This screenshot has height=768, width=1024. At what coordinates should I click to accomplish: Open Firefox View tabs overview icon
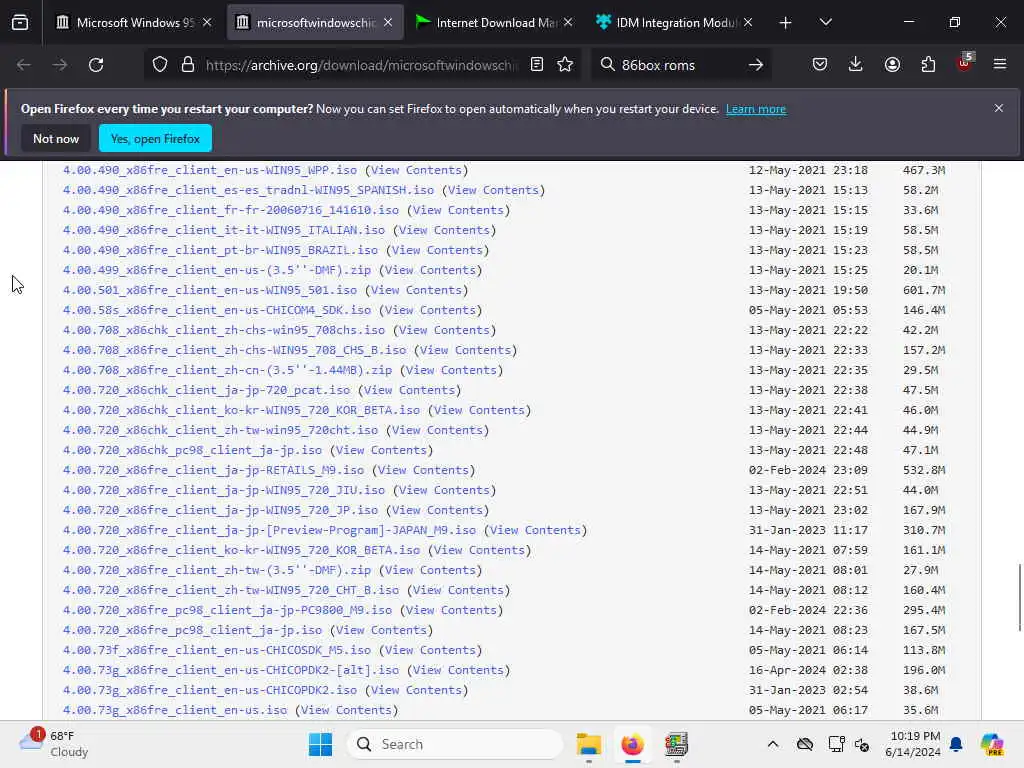pyautogui.click(x=20, y=23)
